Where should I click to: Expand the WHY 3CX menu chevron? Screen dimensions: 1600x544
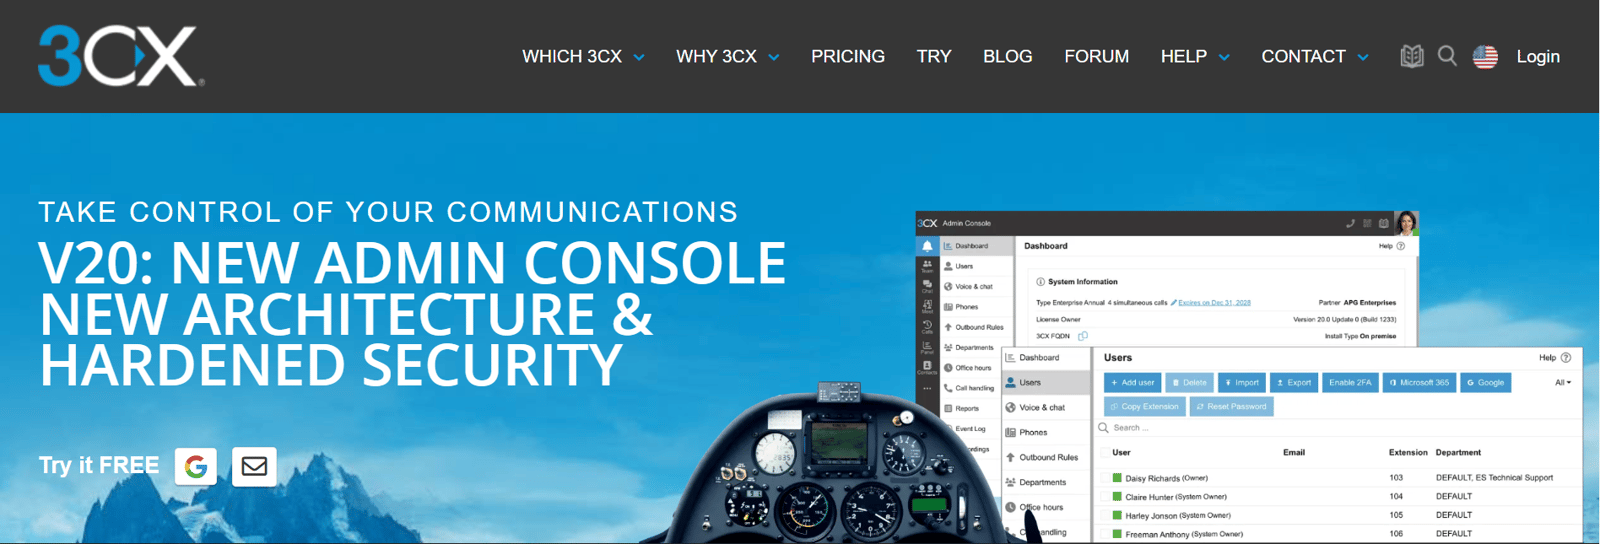coord(774,58)
